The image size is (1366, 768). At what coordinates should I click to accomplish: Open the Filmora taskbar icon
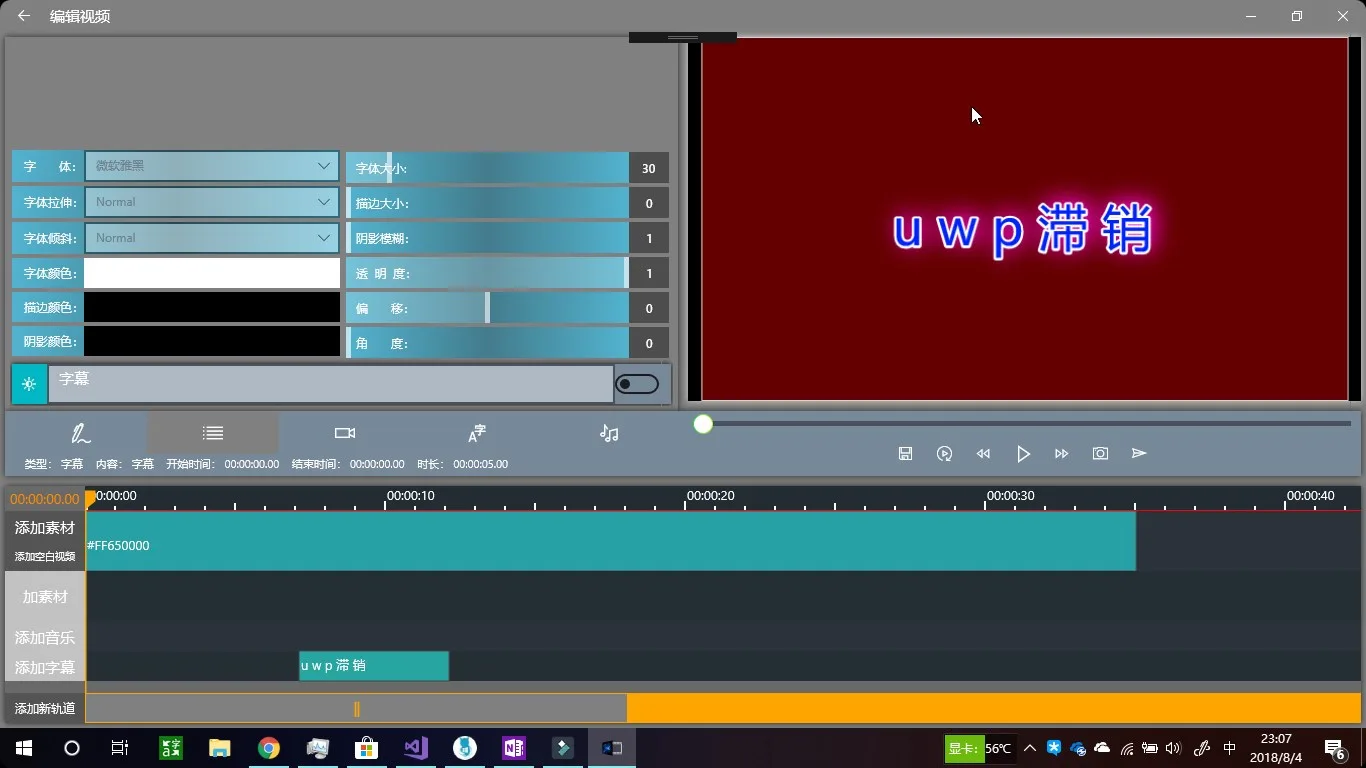click(563, 748)
